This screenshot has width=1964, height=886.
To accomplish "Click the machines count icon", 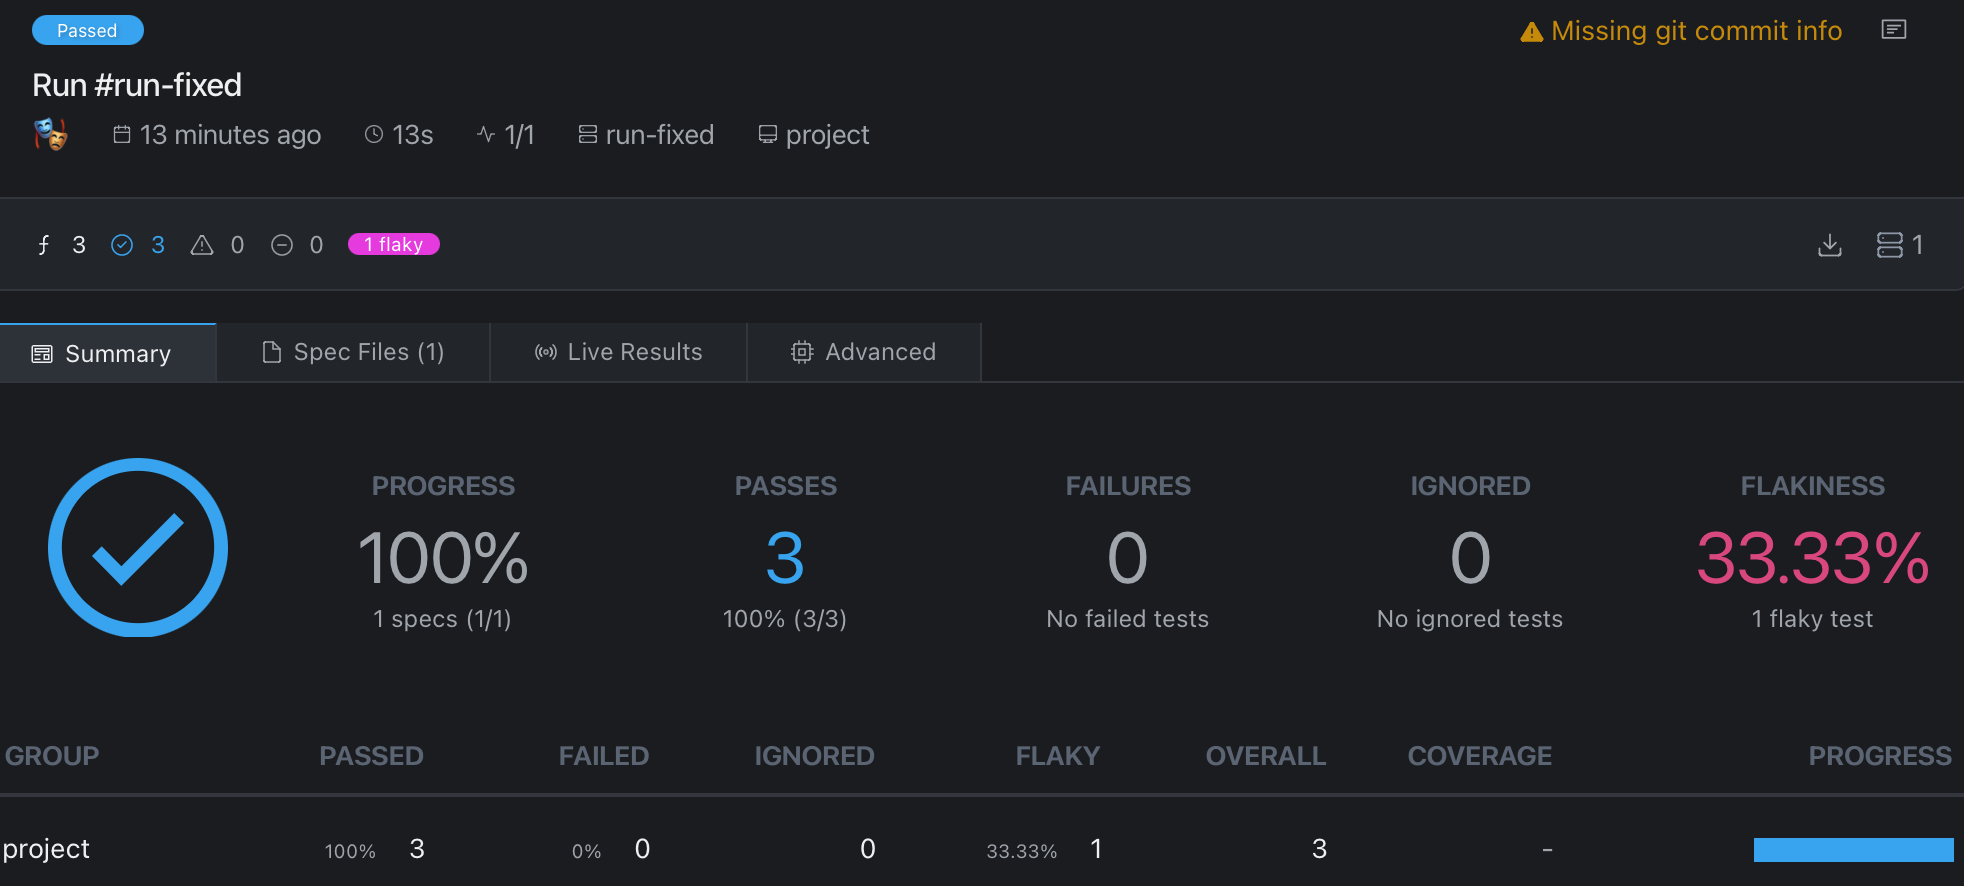I will (1889, 245).
